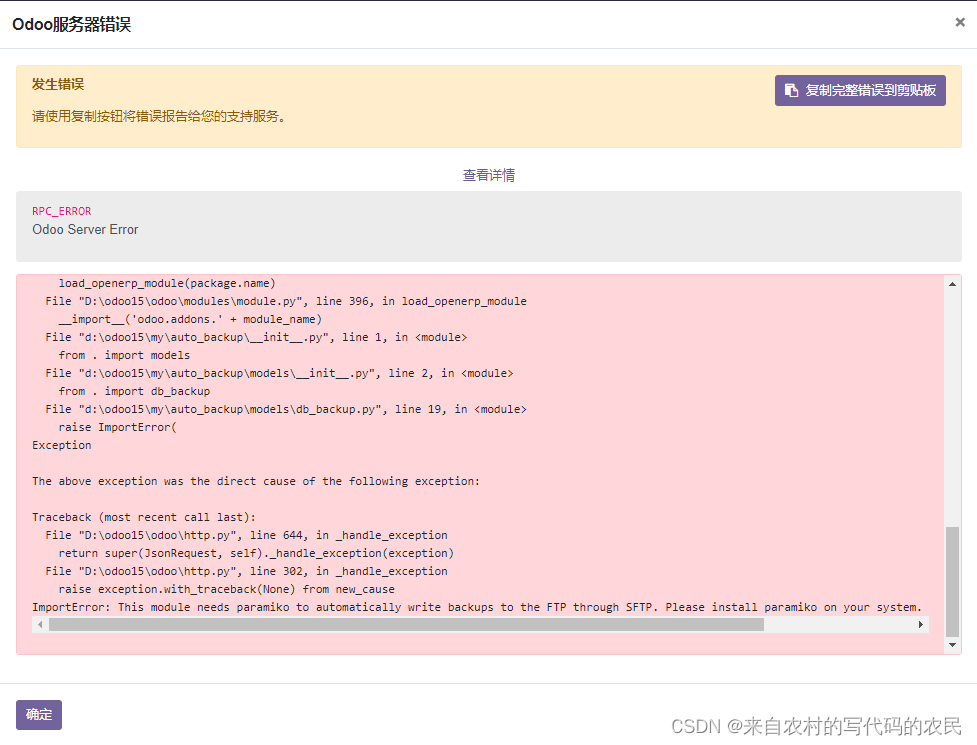The image size is (977, 745).
Task: Click the Odoo服务器错误 dialog title
Action: (70, 22)
